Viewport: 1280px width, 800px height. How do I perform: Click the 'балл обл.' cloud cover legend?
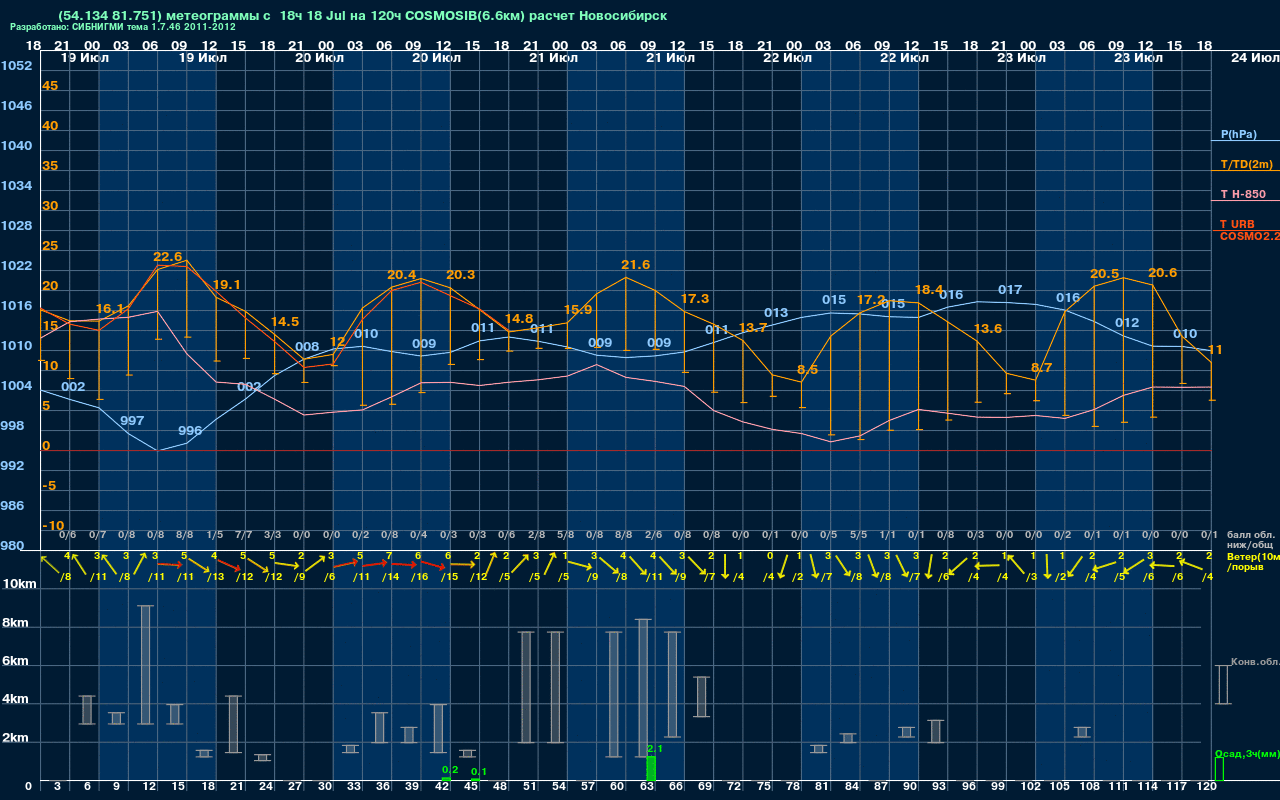[x=1252, y=534]
